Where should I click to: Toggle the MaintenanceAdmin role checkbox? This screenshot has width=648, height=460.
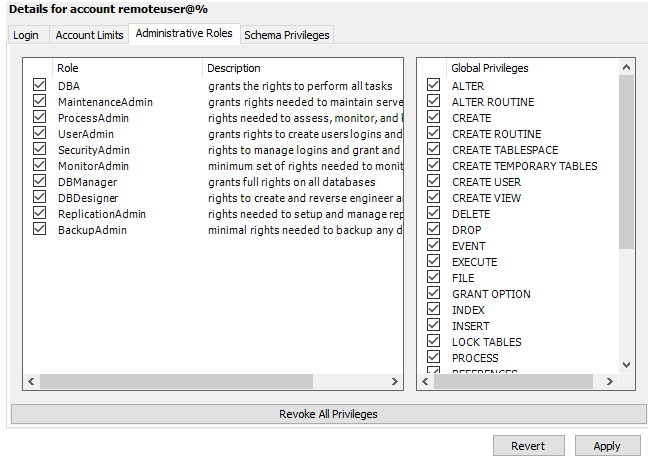click(39, 102)
